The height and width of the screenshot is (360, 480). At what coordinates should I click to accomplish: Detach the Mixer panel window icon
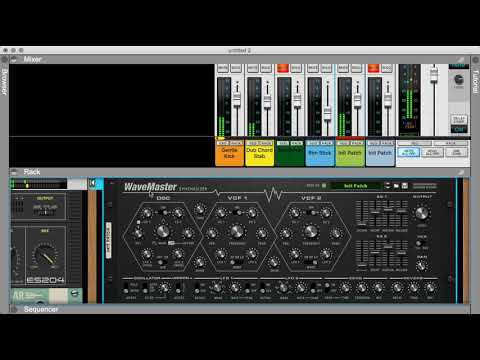pos(460,60)
